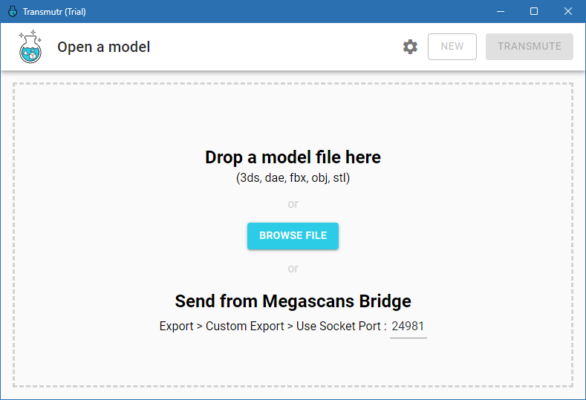Click the TRANSMUTE button
This screenshot has width=586, height=400.
(529, 46)
